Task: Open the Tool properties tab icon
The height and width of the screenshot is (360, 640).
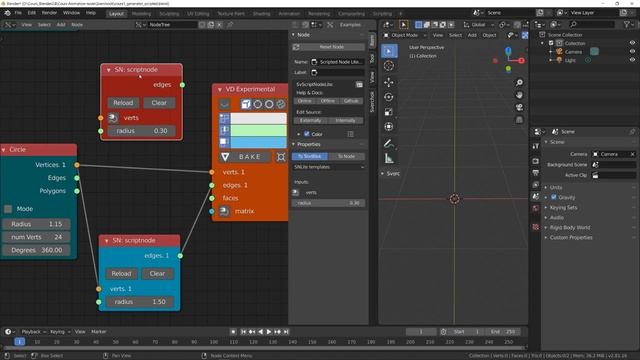Action: coord(536,146)
